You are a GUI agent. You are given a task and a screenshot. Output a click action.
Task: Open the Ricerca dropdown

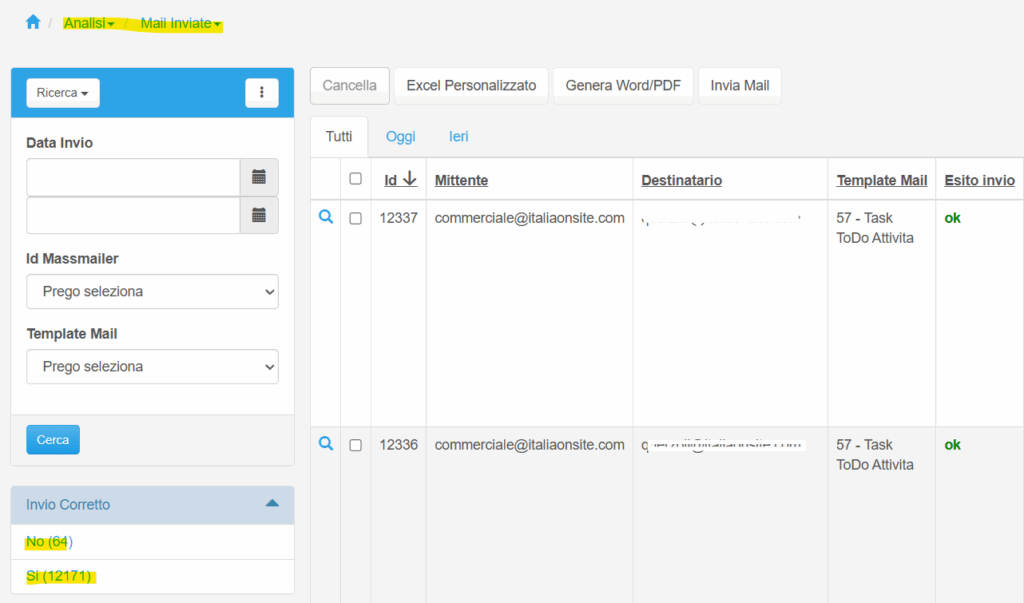point(62,93)
